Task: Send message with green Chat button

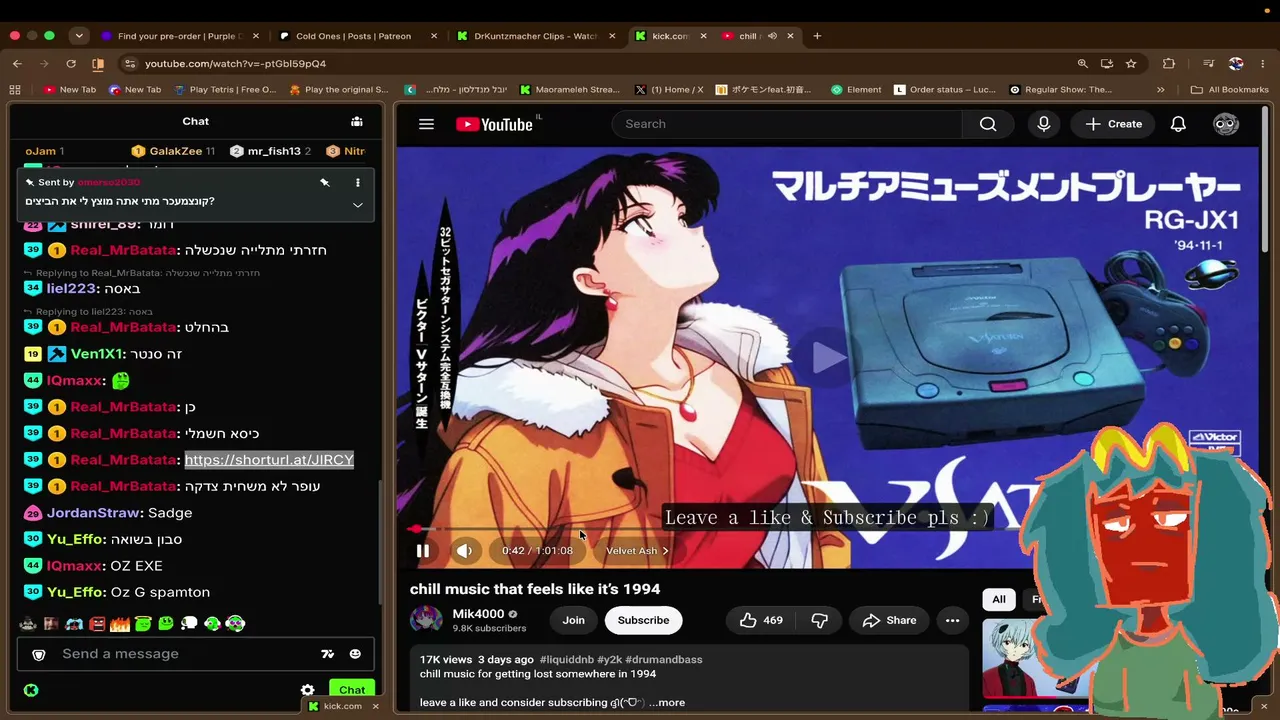Action: [352, 690]
